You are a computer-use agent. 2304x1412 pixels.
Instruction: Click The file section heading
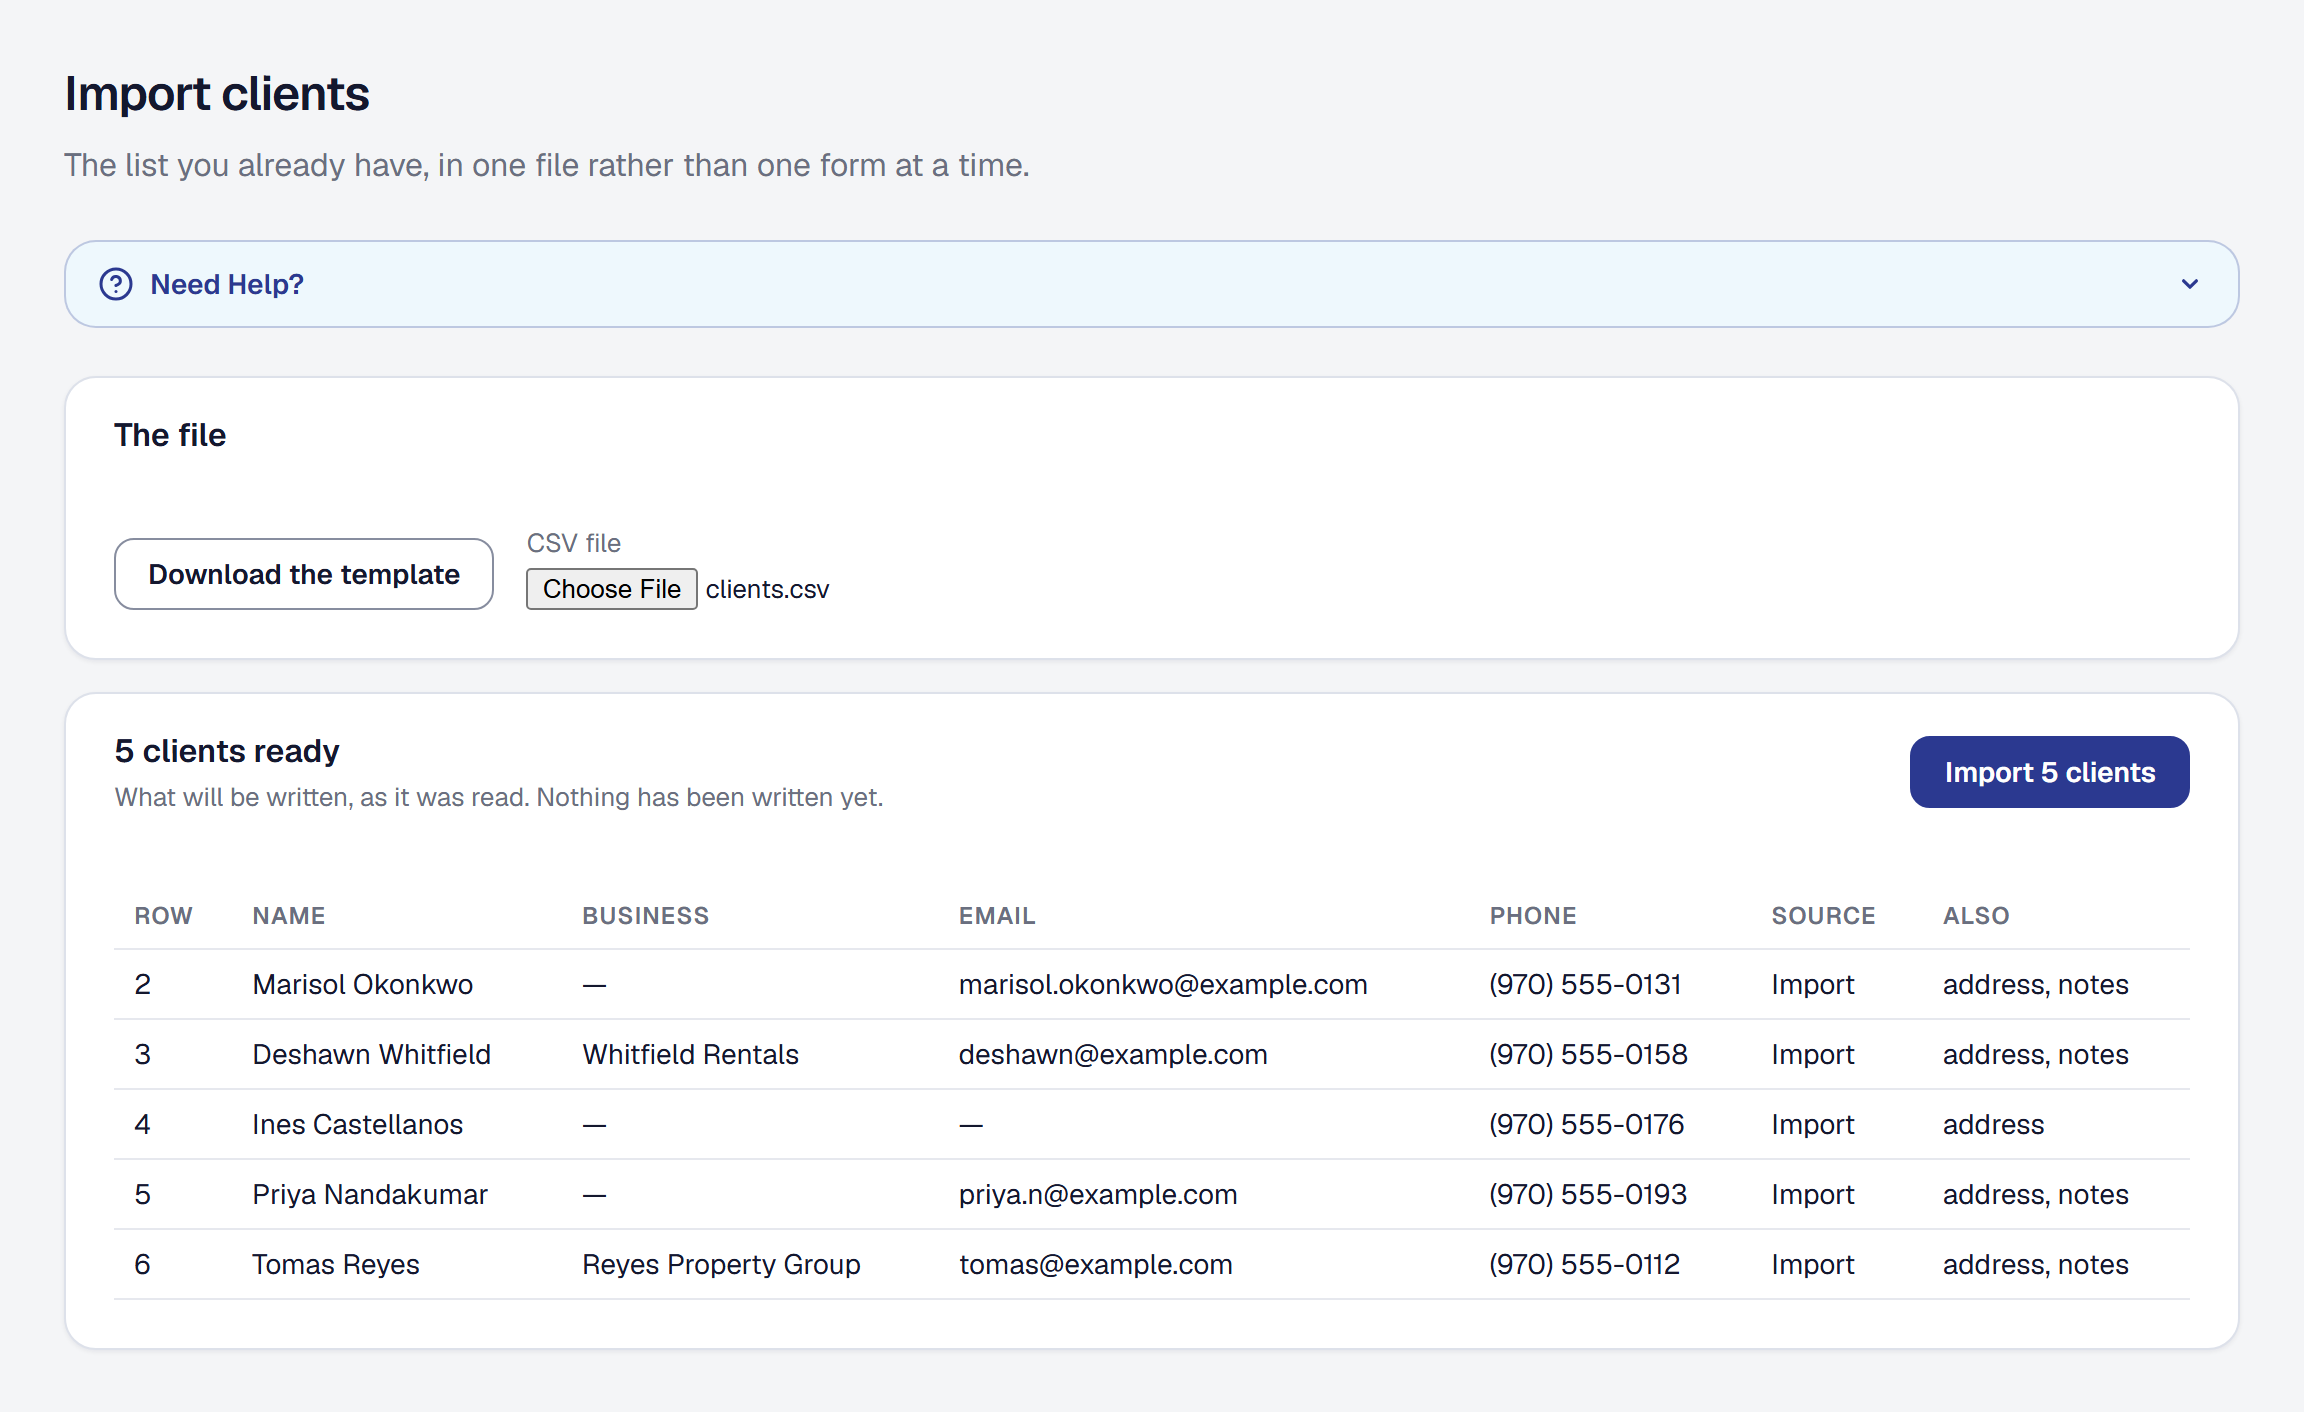170,435
